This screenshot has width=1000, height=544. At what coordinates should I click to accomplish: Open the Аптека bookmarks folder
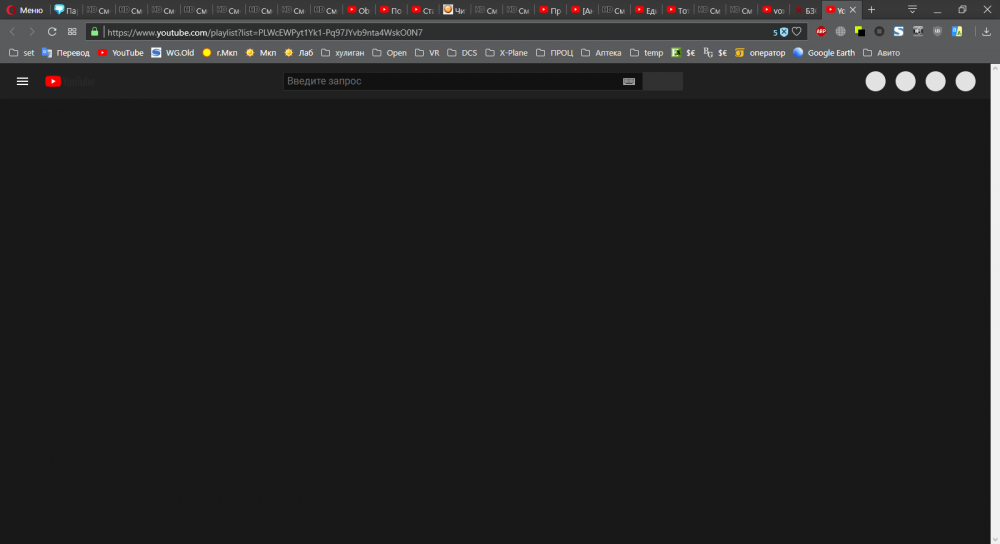601,53
